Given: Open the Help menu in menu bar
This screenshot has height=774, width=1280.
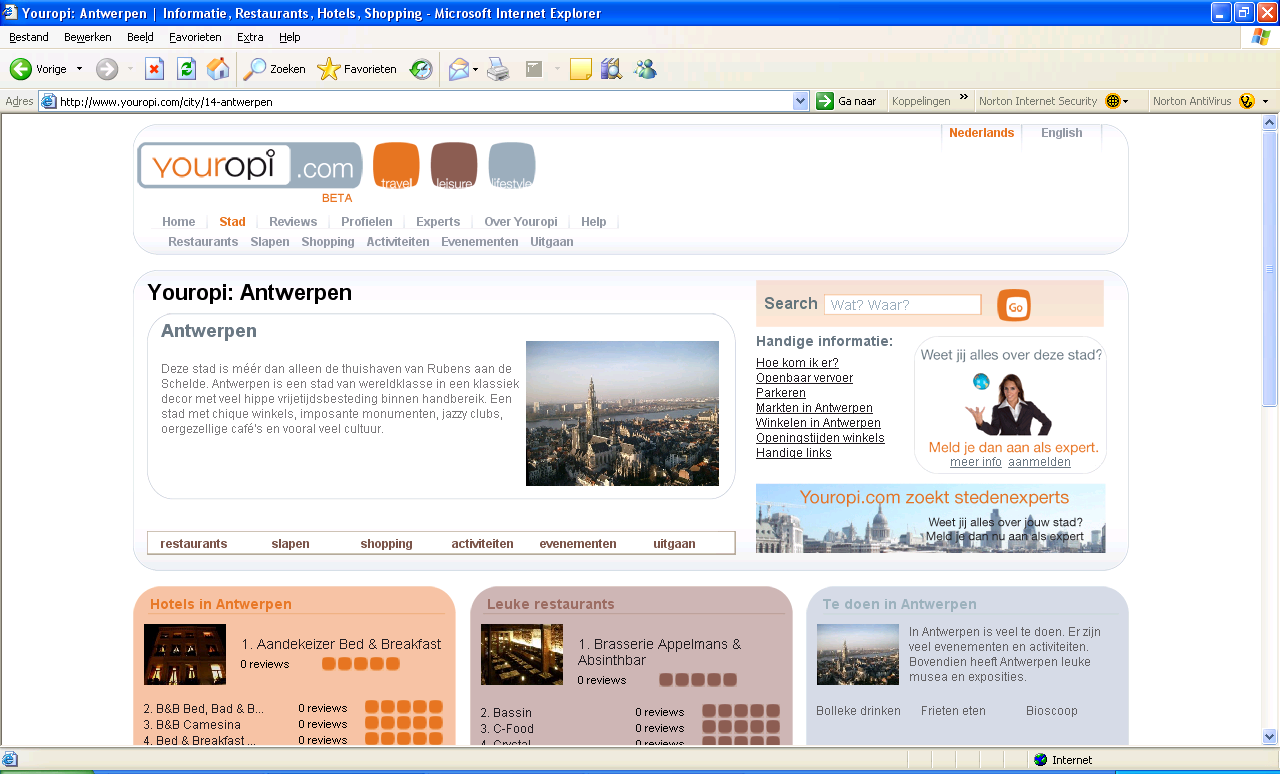Looking at the screenshot, I should tap(290, 37).
